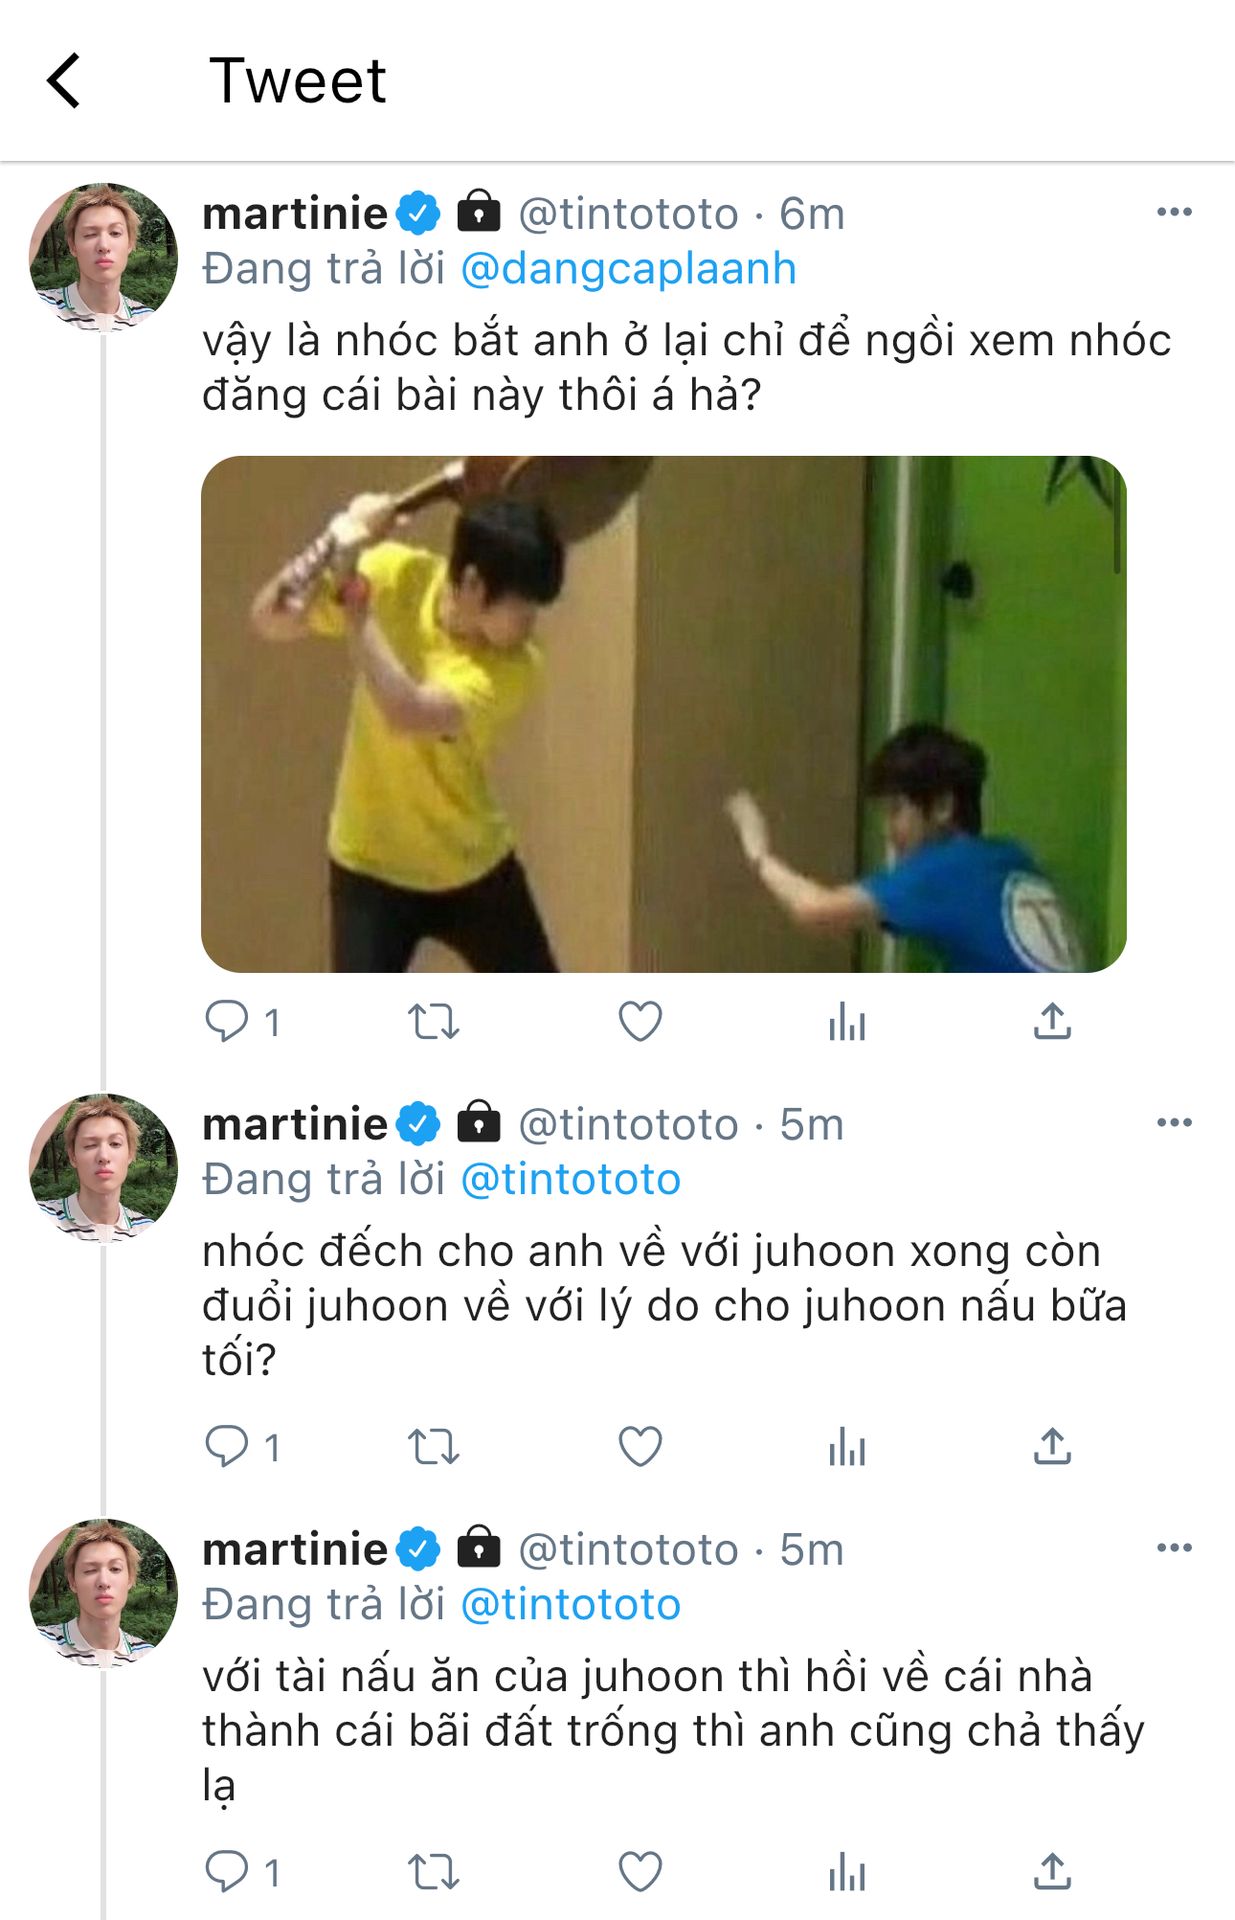Image resolution: width=1235 pixels, height=1920 pixels.
Task: Share the last tweet in thread
Action: [x=1052, y=1872]
